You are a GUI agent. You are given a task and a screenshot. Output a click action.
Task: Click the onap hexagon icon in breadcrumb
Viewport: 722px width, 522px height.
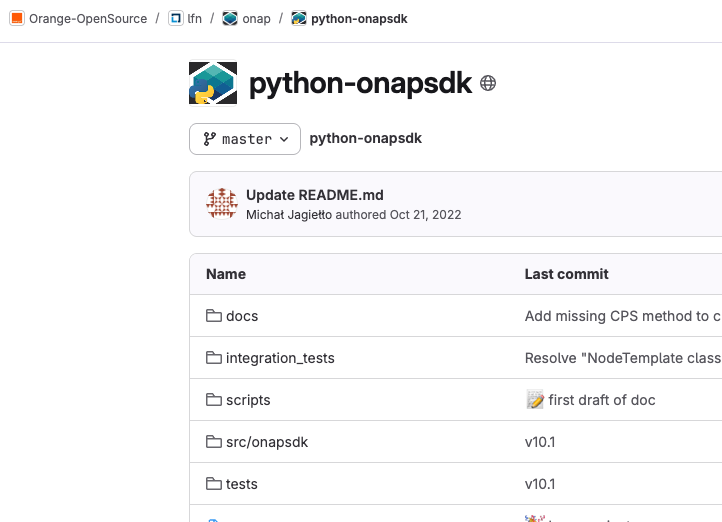point(230,18)
